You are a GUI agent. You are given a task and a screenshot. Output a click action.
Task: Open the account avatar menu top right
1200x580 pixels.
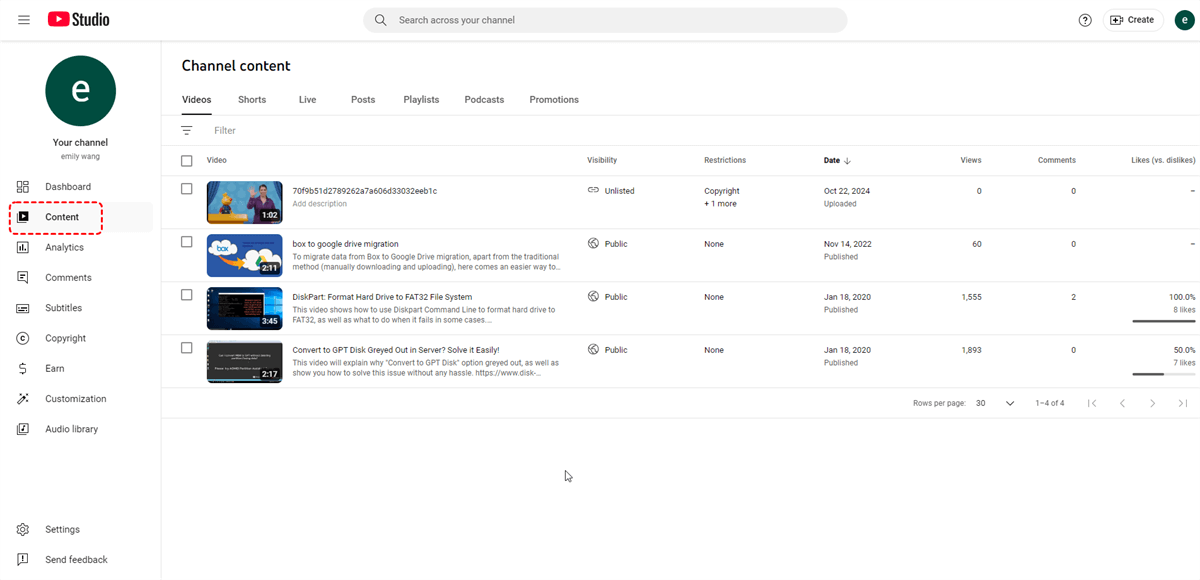[1184, 20]
